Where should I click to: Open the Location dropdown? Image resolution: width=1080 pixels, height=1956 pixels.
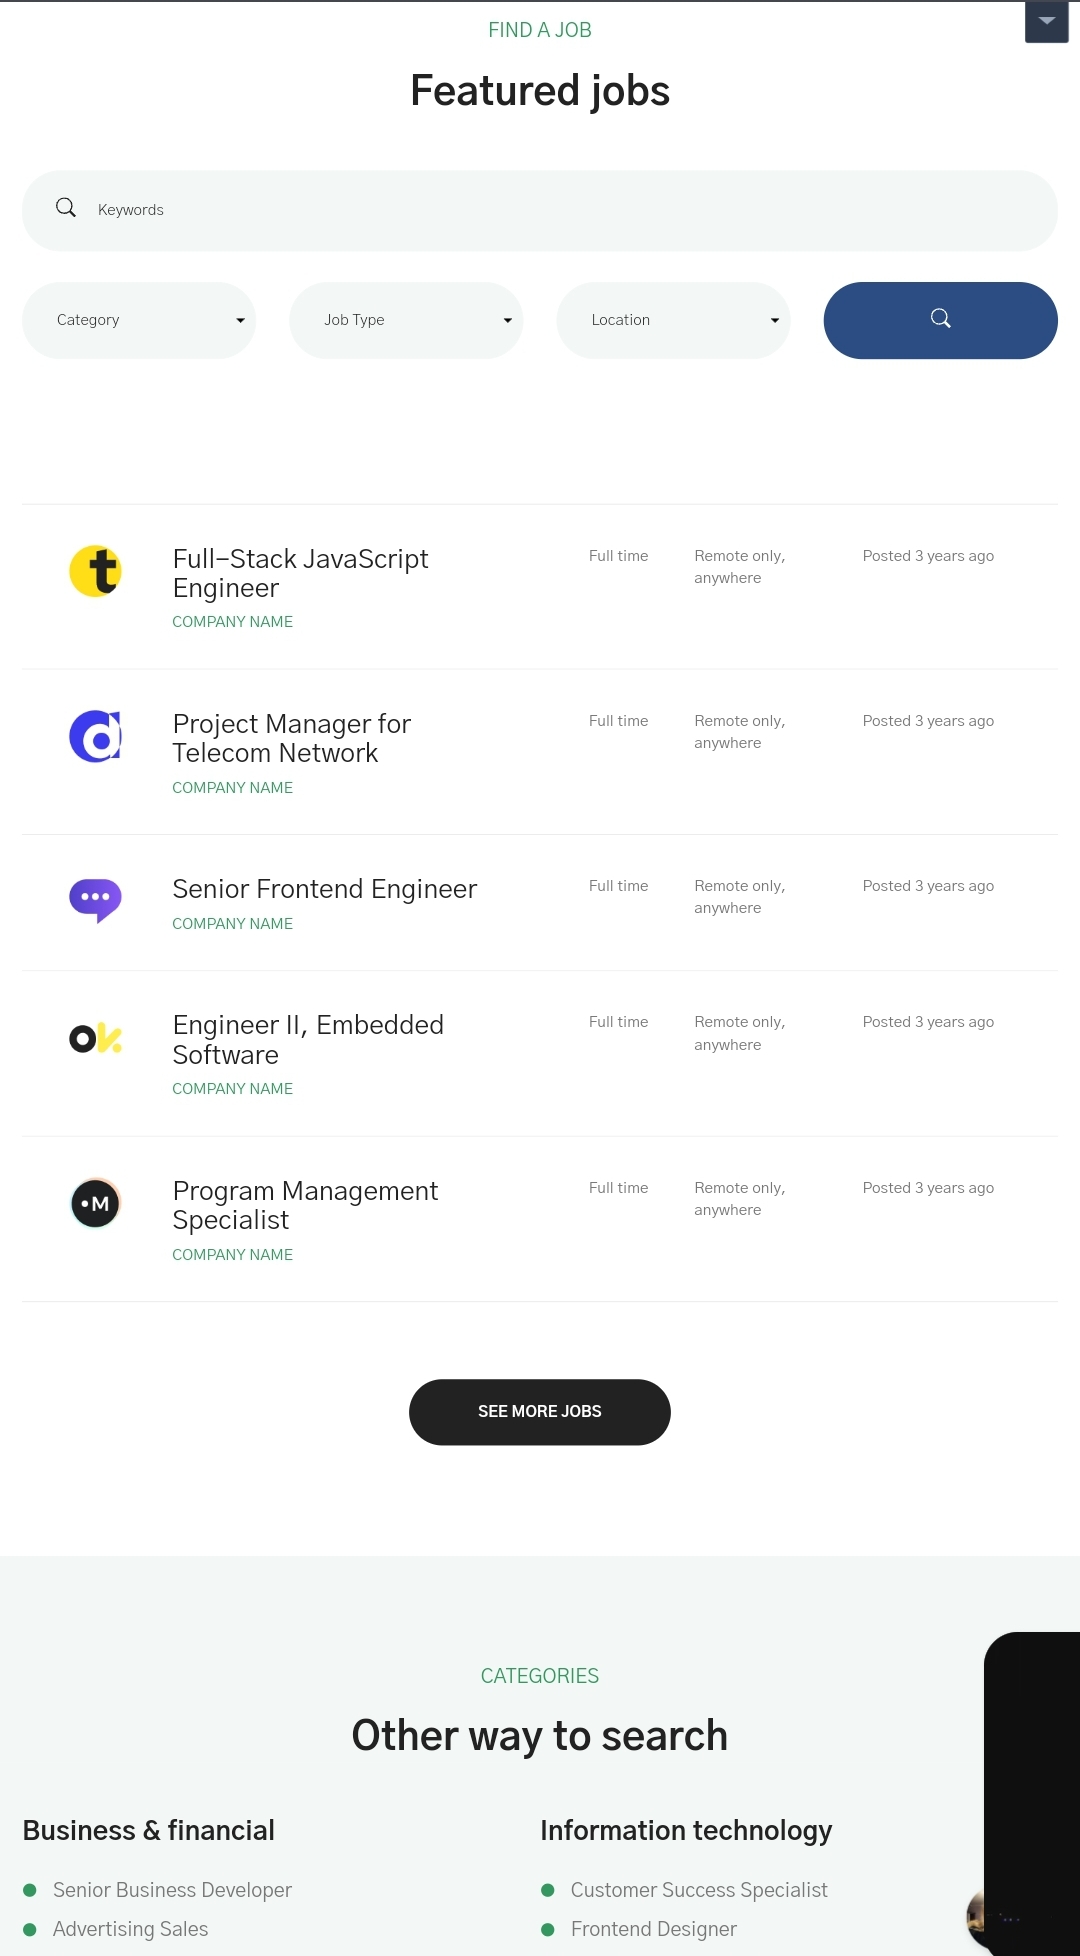[673, 320]
